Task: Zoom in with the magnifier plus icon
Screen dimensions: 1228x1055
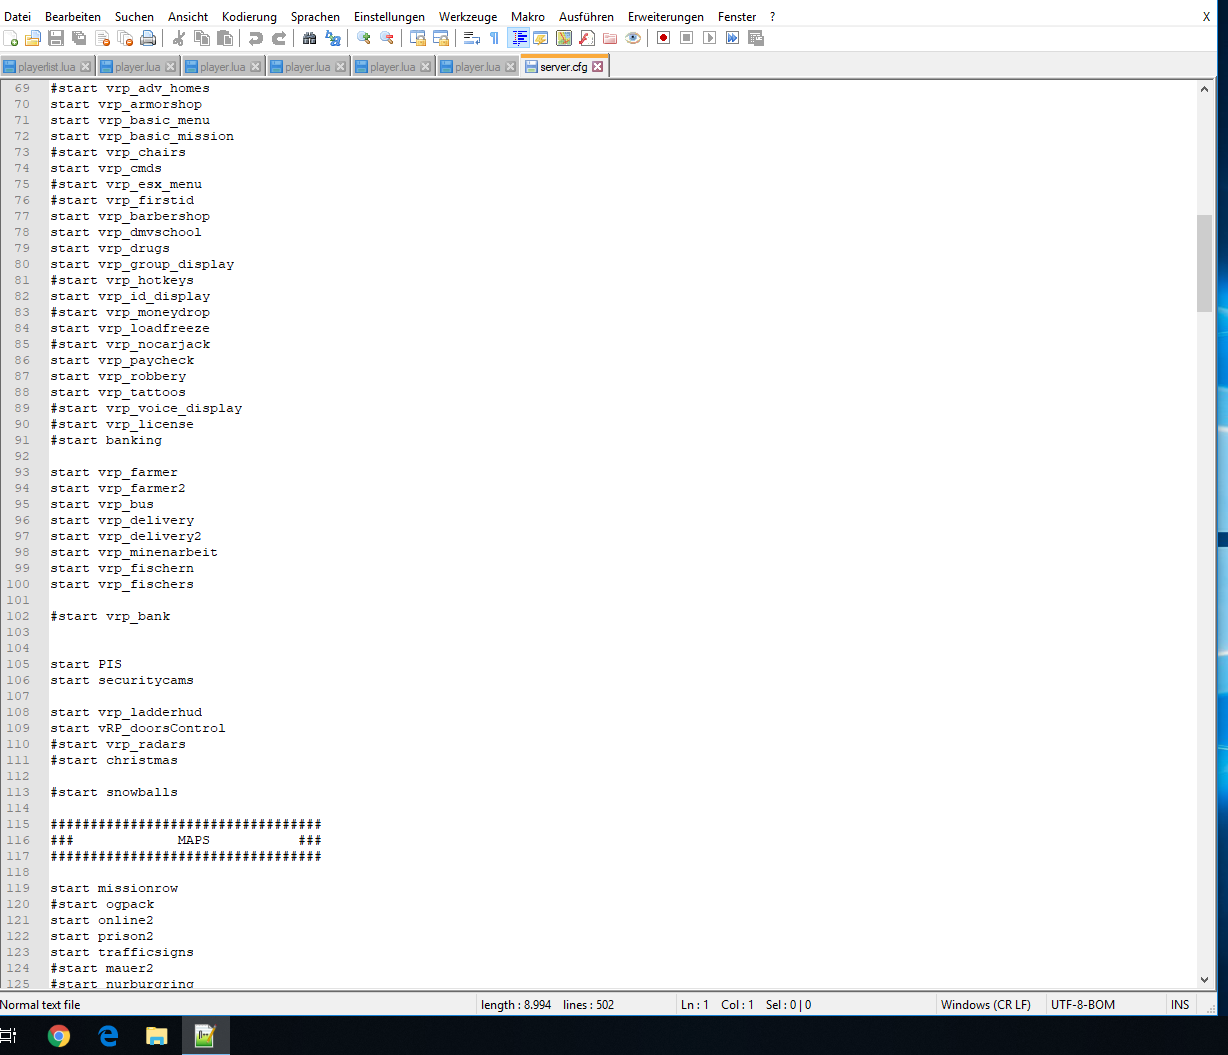Action: [364, 38]
